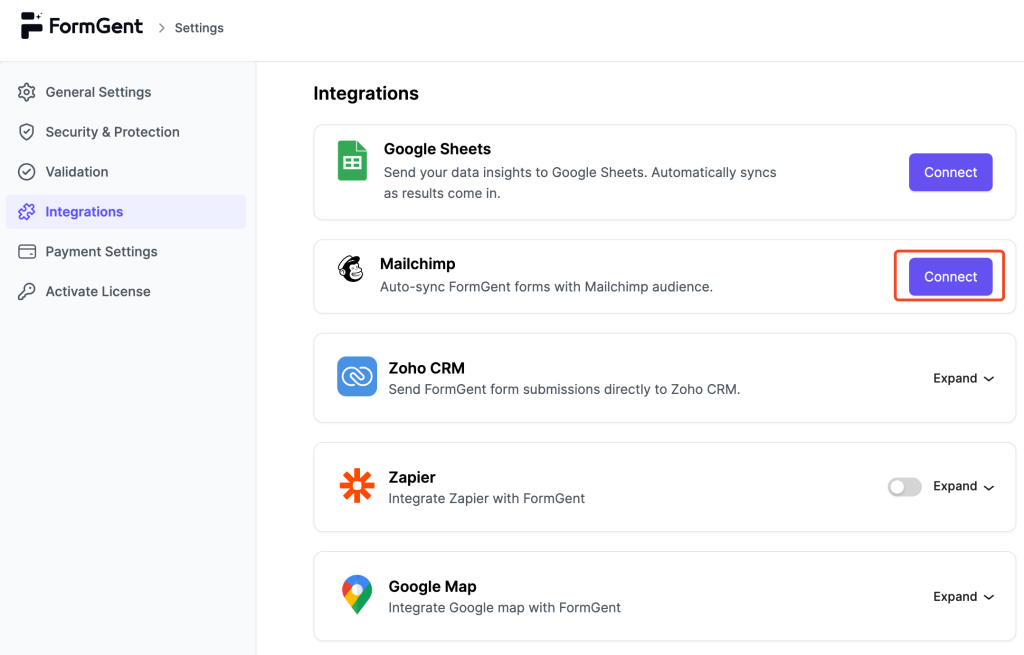Select the Integrations menu item
This screenshot has width=1024, height=655.
126,212
